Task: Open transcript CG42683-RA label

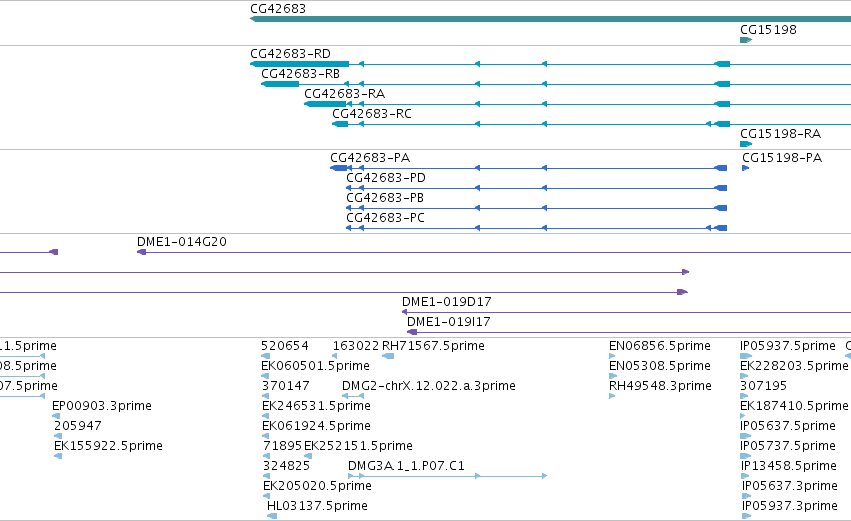Action: (x=345, y=94)
